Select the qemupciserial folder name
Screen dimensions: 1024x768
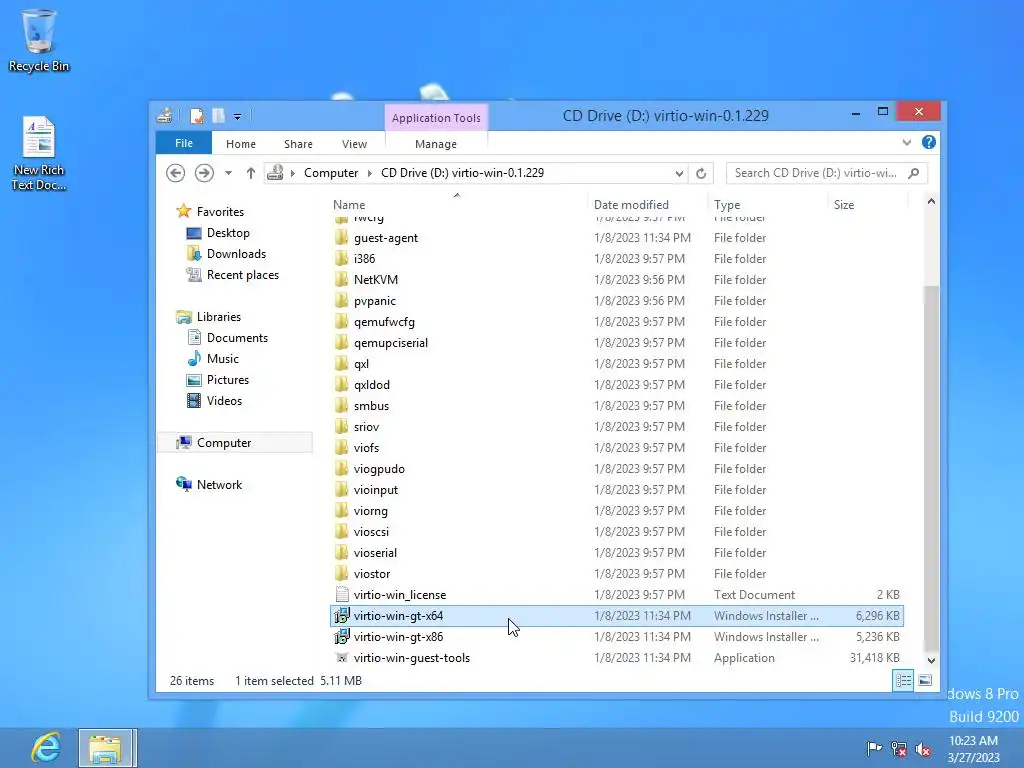point(391,343)
